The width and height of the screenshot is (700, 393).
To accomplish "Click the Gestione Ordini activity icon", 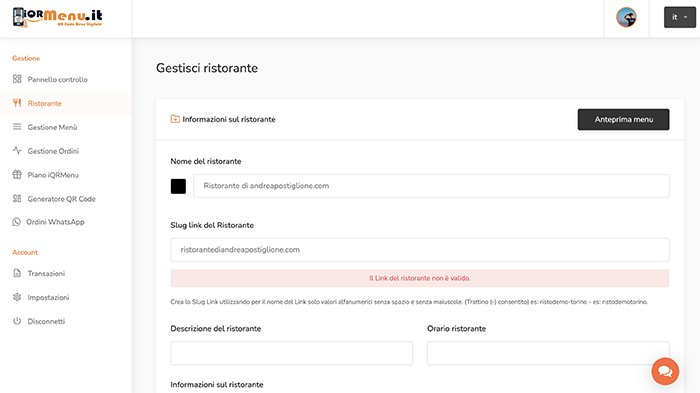I will pyautogui.click(x=17, y=151).
